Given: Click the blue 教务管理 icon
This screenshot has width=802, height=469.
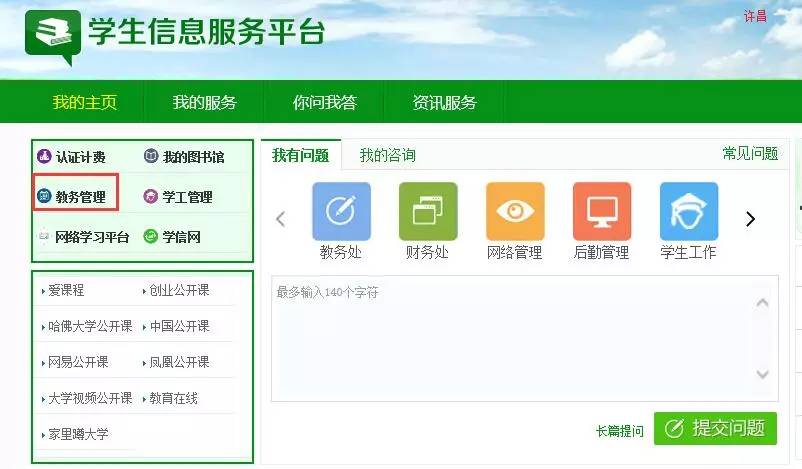Looking at the screenshot, I should tap(44, 196).
